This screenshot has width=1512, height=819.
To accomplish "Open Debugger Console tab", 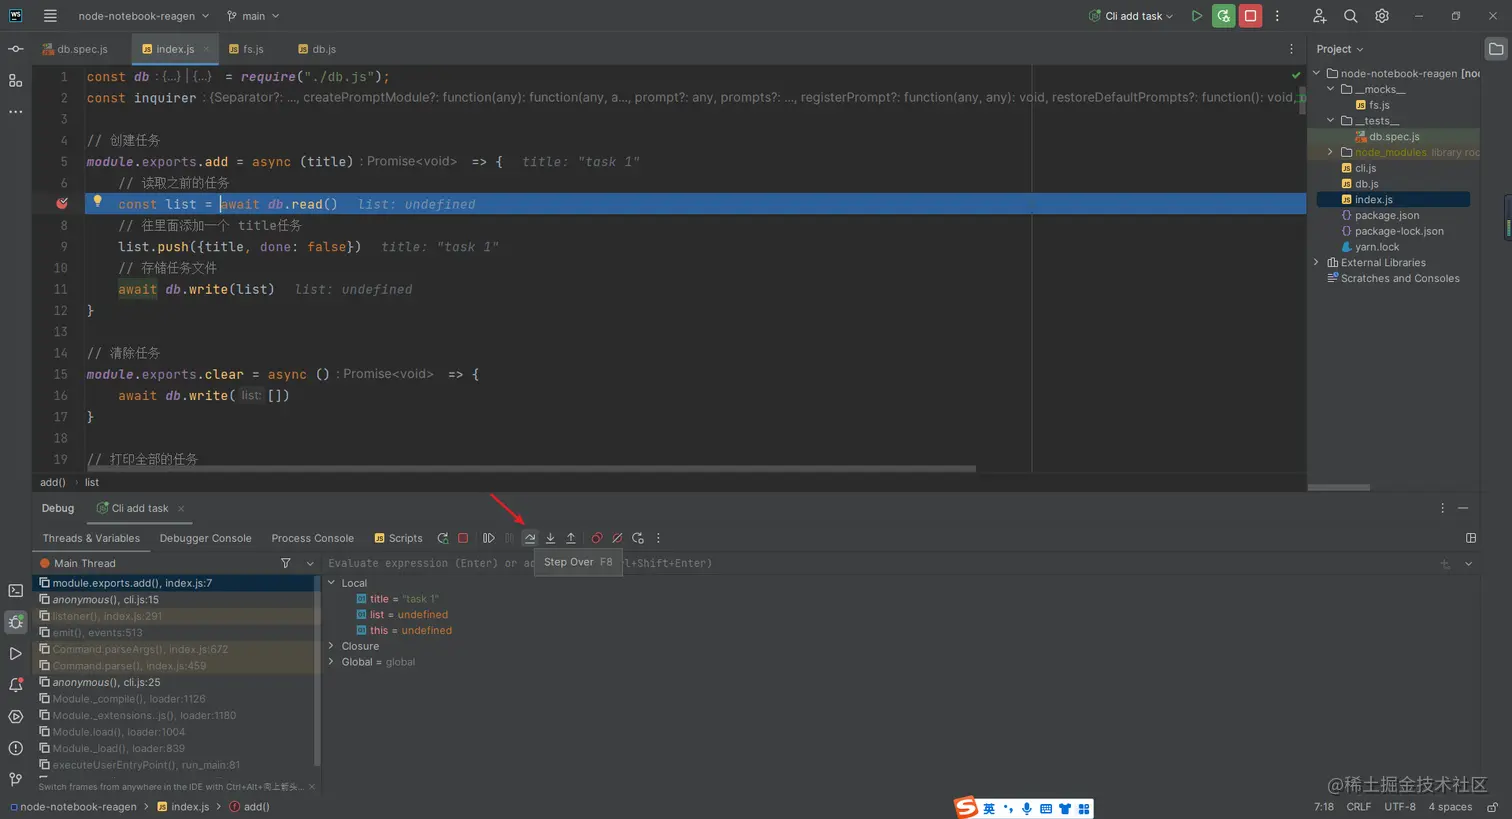I will [206, 538].
